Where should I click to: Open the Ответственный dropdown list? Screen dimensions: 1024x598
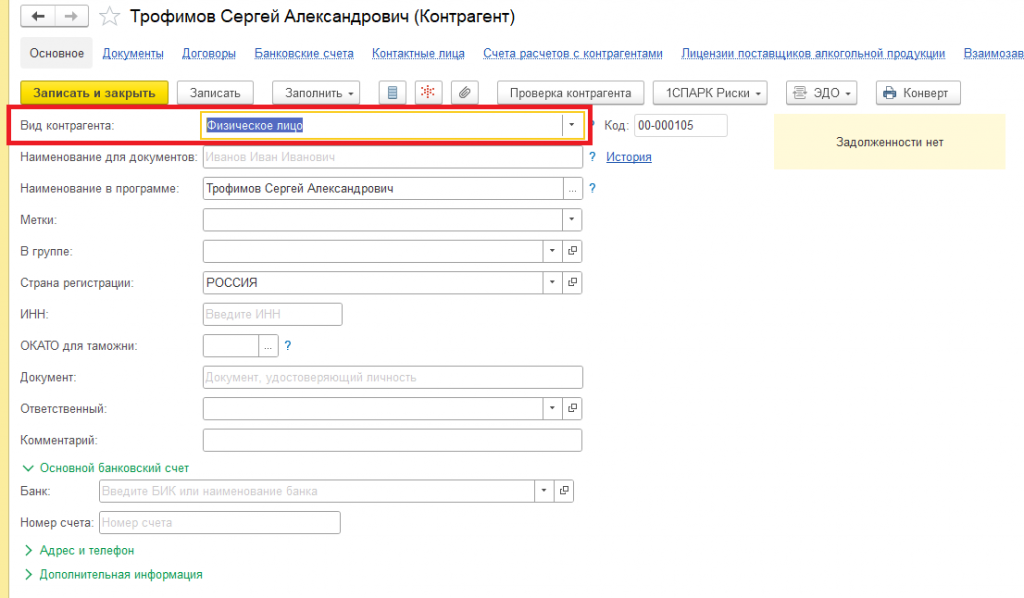[552, 409]
